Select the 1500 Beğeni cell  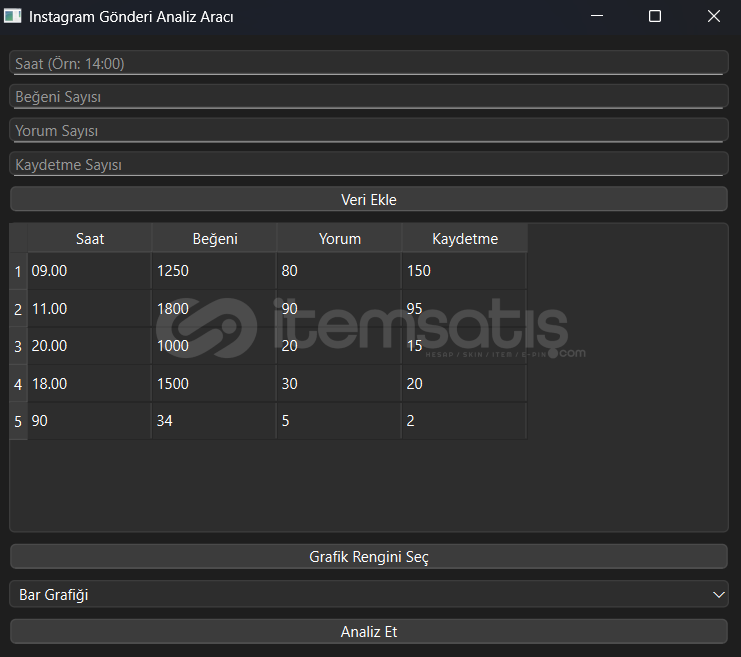[x=215, y=384]
